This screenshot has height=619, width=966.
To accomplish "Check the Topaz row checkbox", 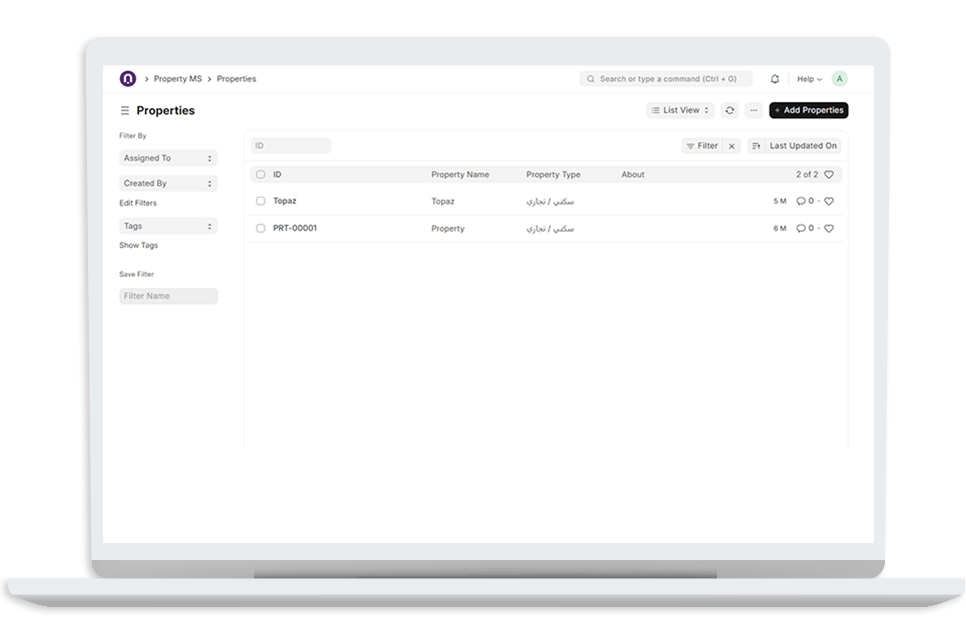I will [261, 201].
